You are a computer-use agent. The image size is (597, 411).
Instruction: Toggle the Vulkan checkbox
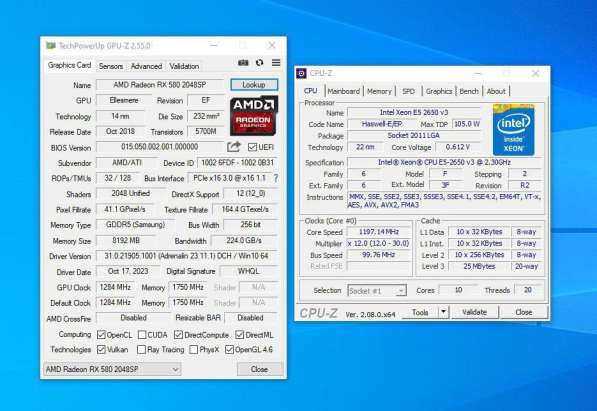click(x=101, y=349)
